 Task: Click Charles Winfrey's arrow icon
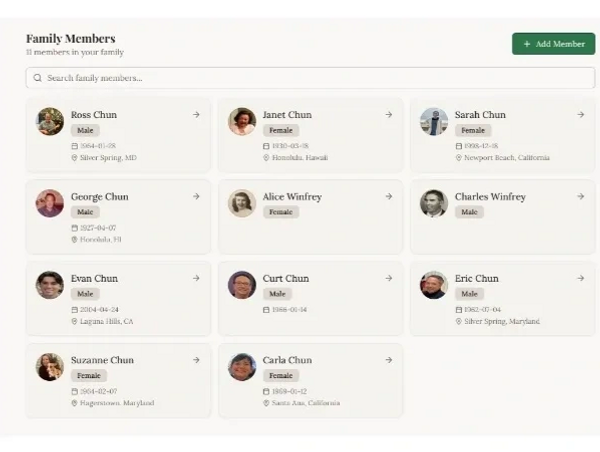[580, 197]
